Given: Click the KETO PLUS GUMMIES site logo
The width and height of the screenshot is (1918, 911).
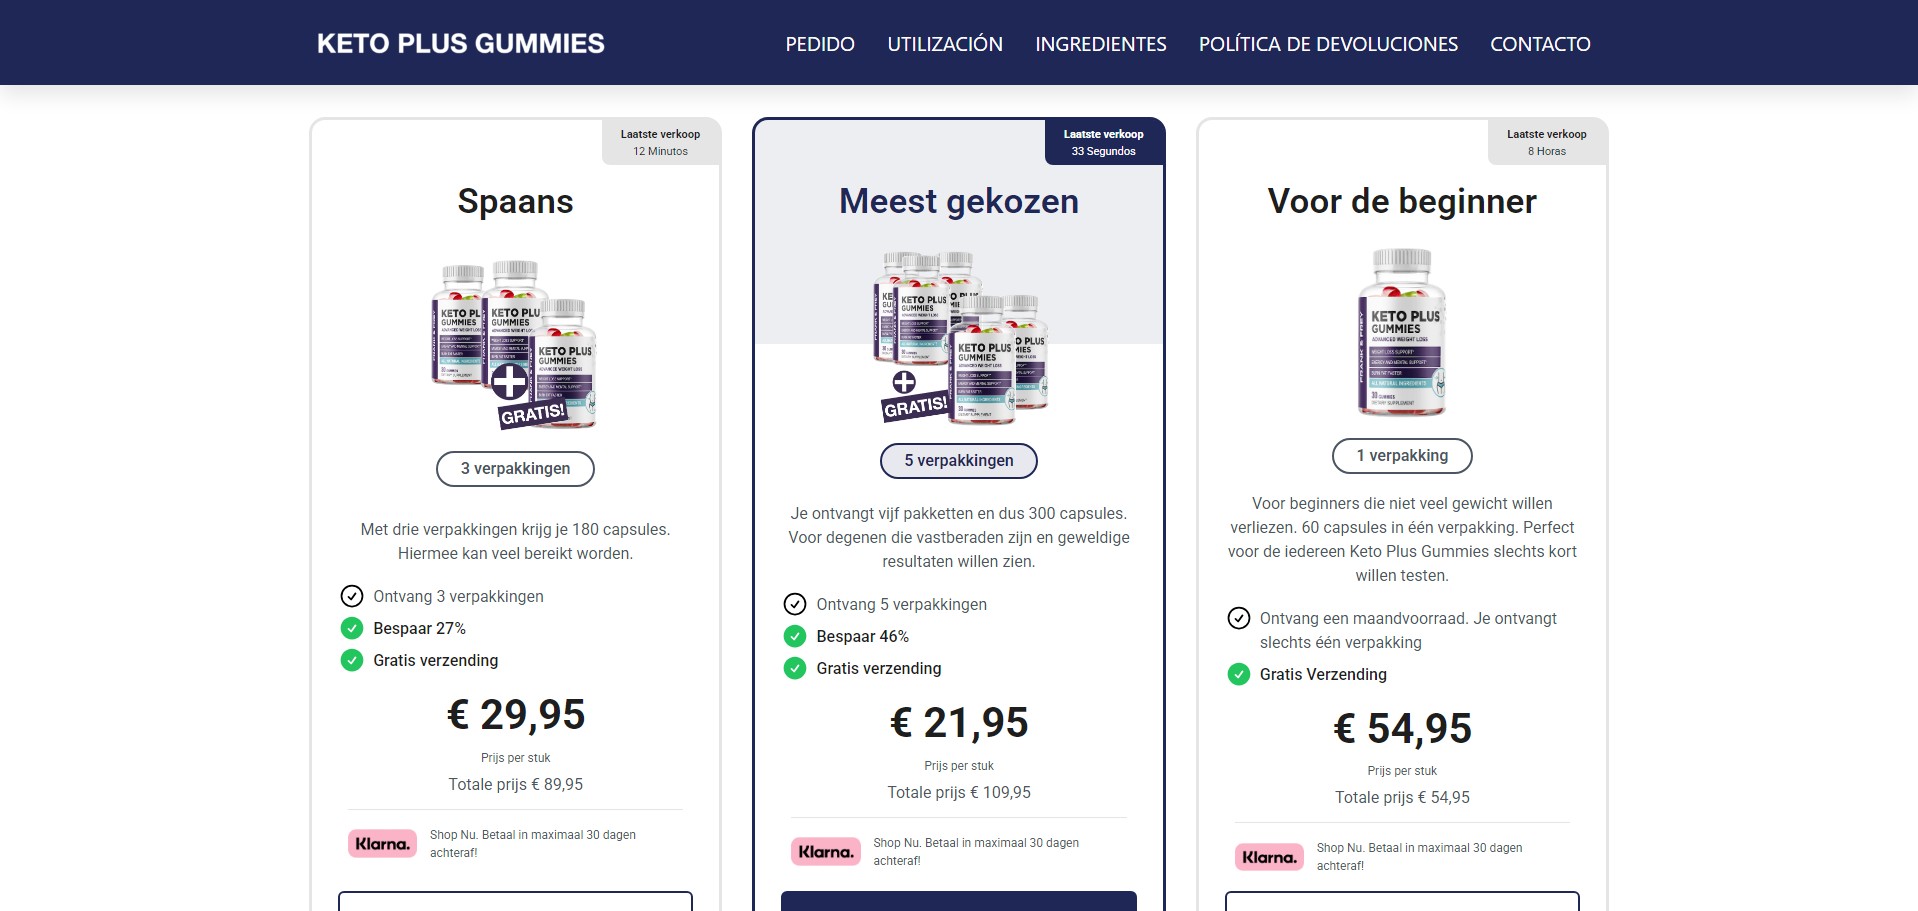Looking at the screenshot, I should (x=460, y=44).
